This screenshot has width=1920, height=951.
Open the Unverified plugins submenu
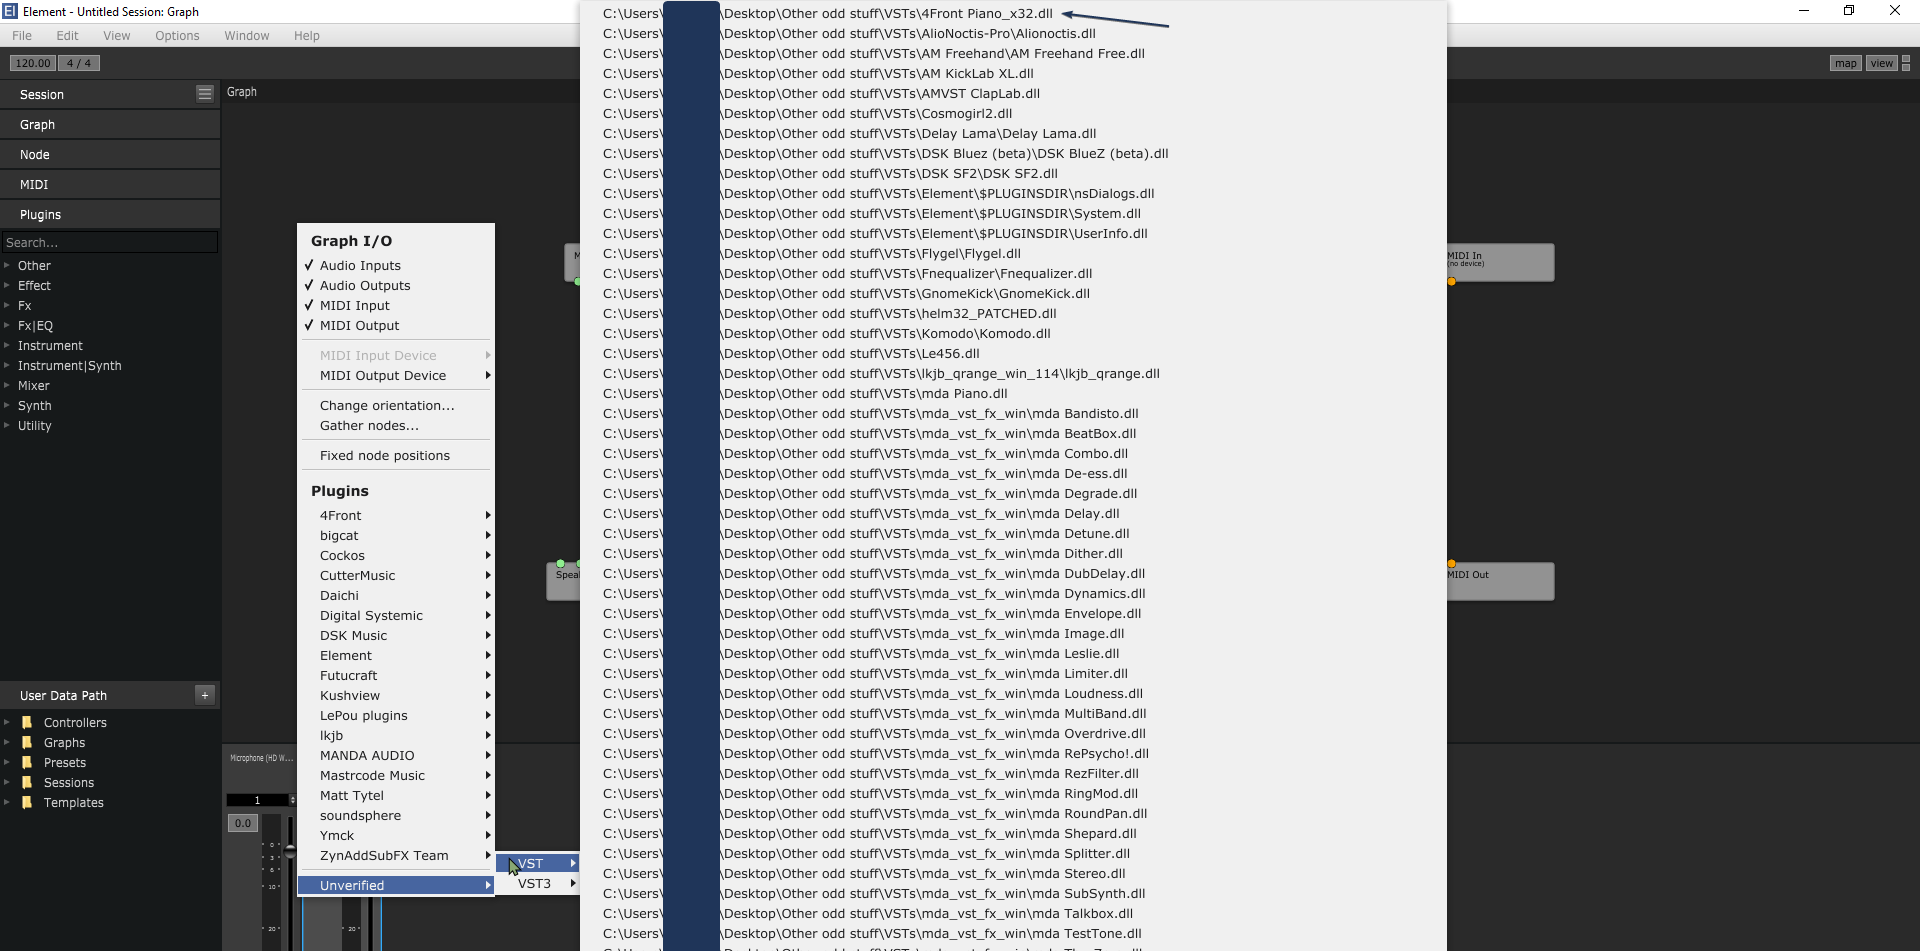pyautogui.click(x=396, y=886)
